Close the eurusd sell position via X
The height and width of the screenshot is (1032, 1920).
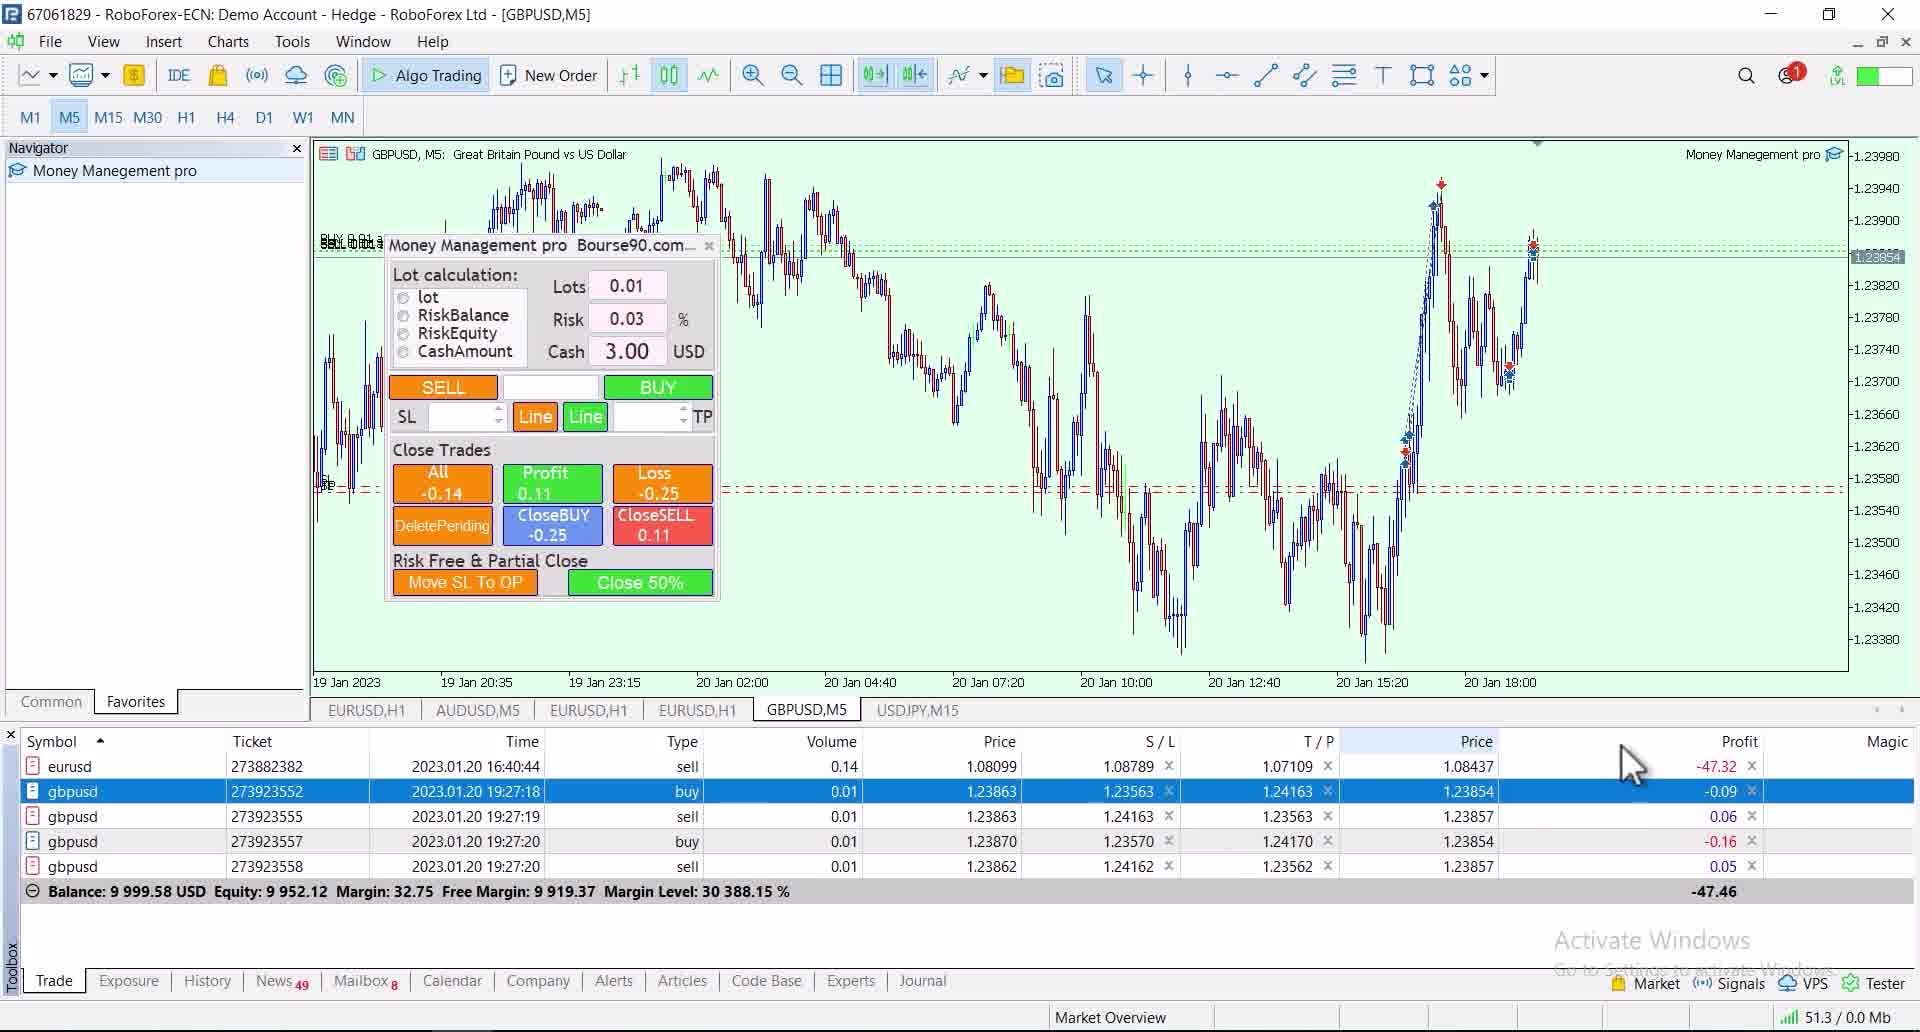click(x=1752, y=766)
